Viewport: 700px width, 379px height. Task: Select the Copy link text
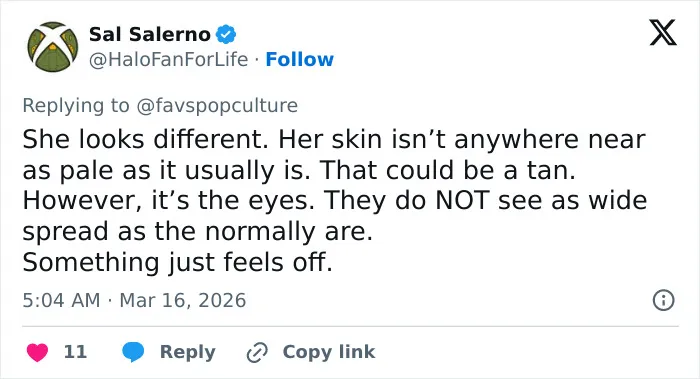(329, 352)
